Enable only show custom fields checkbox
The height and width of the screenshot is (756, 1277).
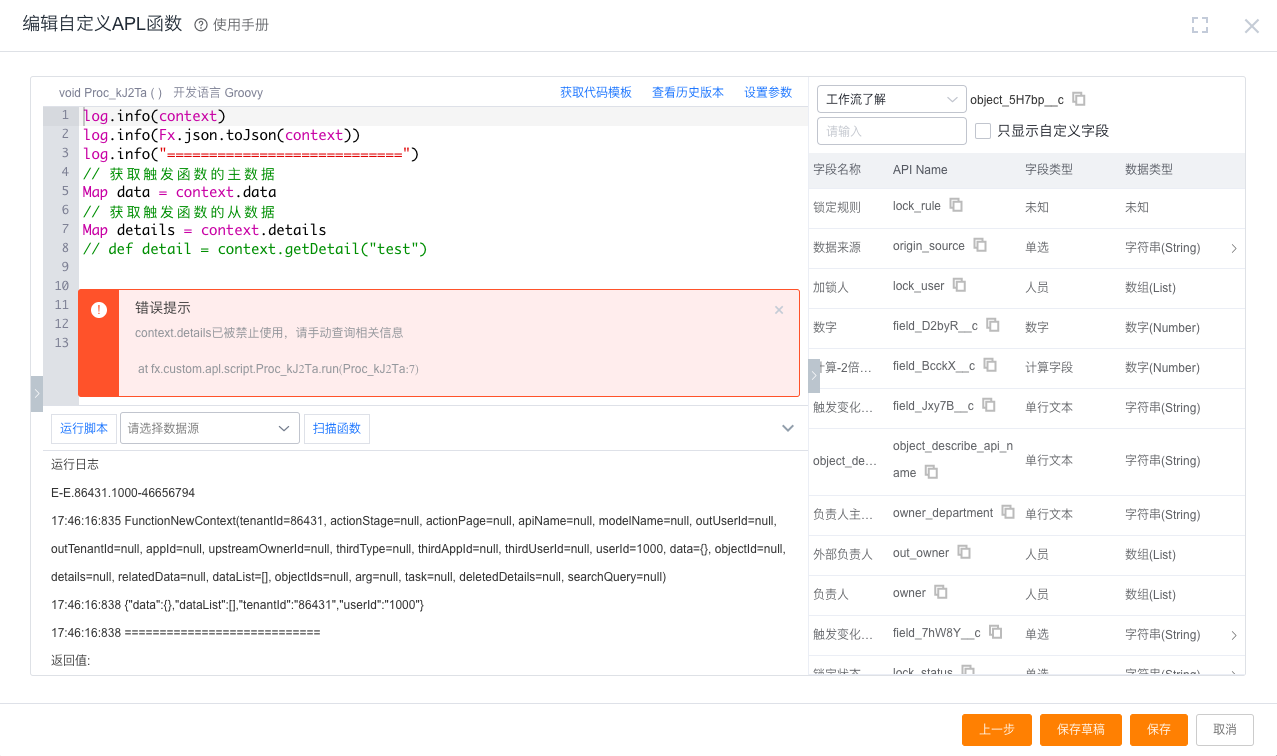pos(983,131)
